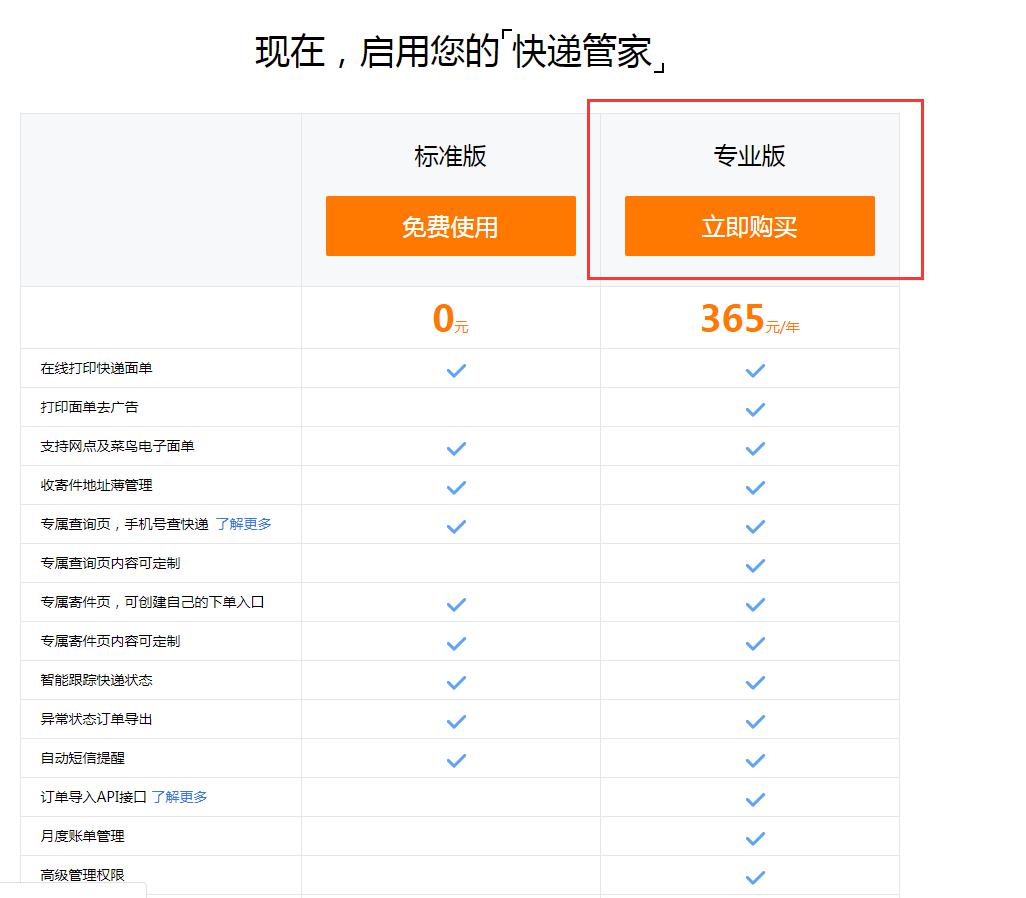Click the 365元/年 price text
Image resolution: width=1026 pixels, height=898 pixels.
click(x=749, y=319)
